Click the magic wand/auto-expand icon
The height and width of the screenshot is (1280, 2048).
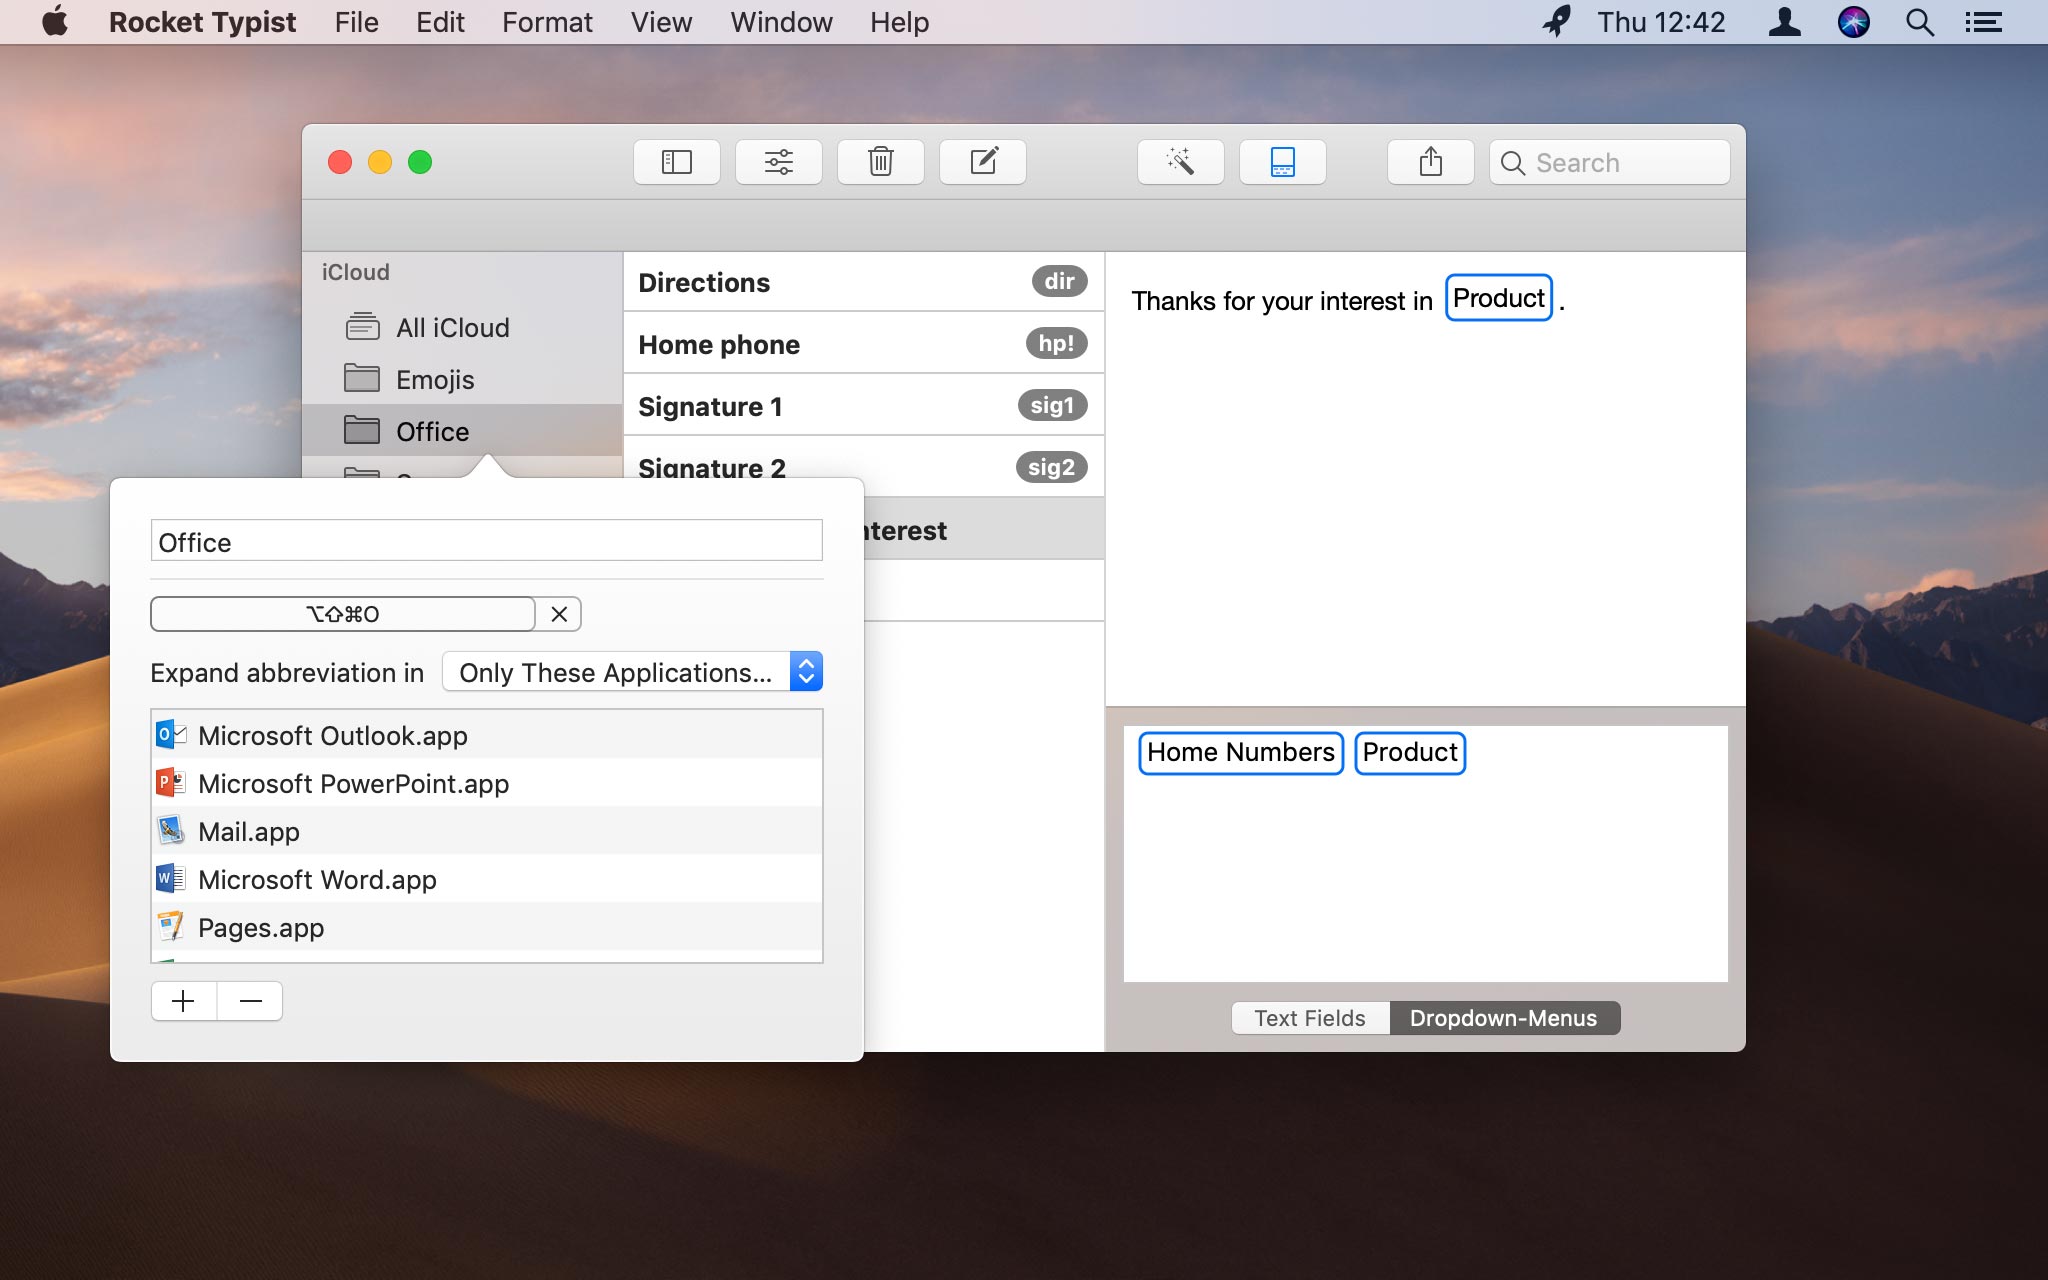(x=1180, y=162)
